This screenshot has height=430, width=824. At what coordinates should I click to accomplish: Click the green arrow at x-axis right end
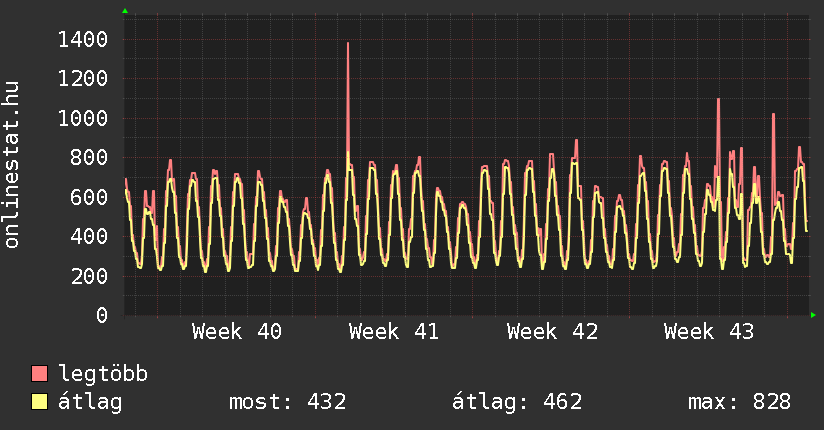pos(813,315)
